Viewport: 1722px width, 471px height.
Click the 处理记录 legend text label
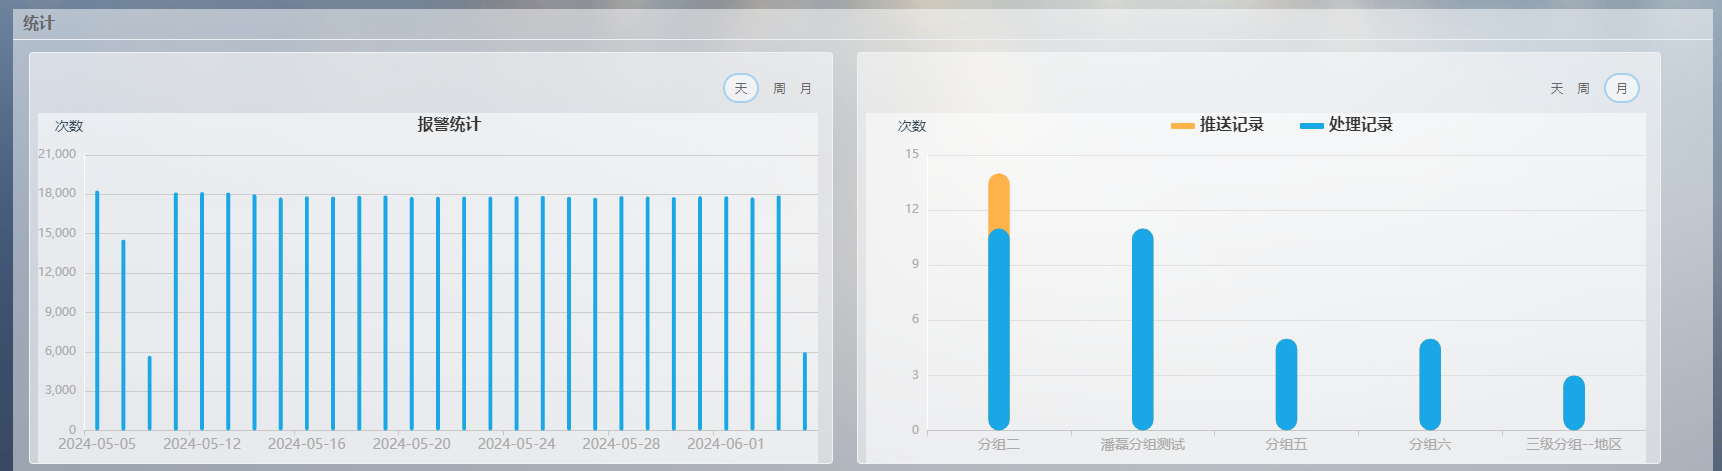click(1360, 125)
